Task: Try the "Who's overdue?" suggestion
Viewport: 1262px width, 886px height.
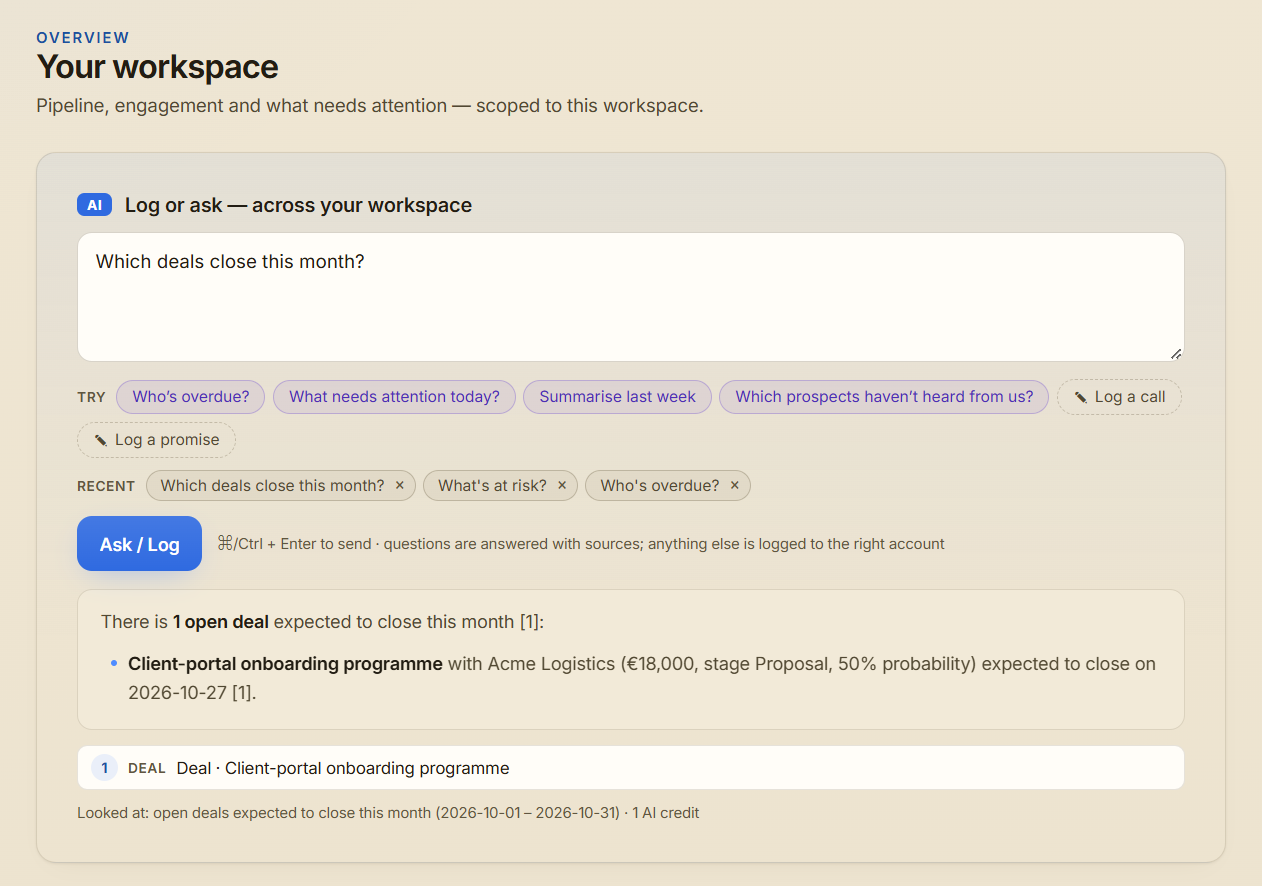Action: point(191,397)
